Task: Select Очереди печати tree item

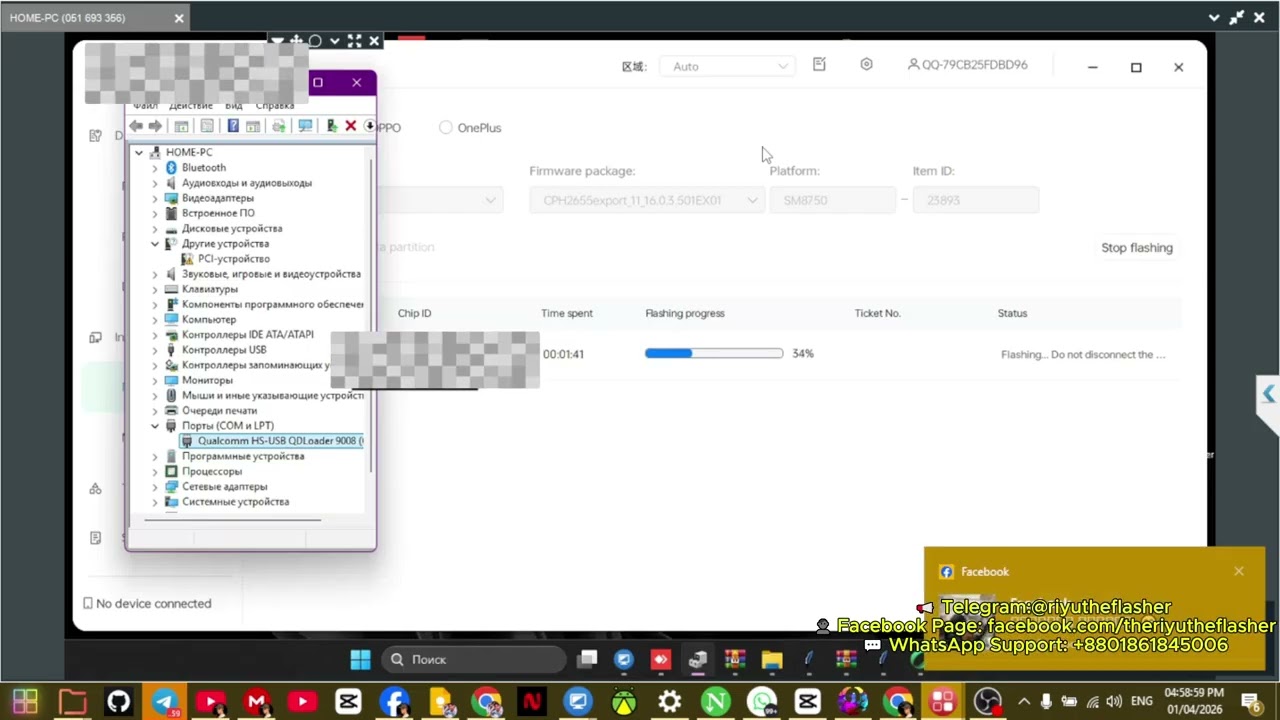Action: (x=219, y=410)
